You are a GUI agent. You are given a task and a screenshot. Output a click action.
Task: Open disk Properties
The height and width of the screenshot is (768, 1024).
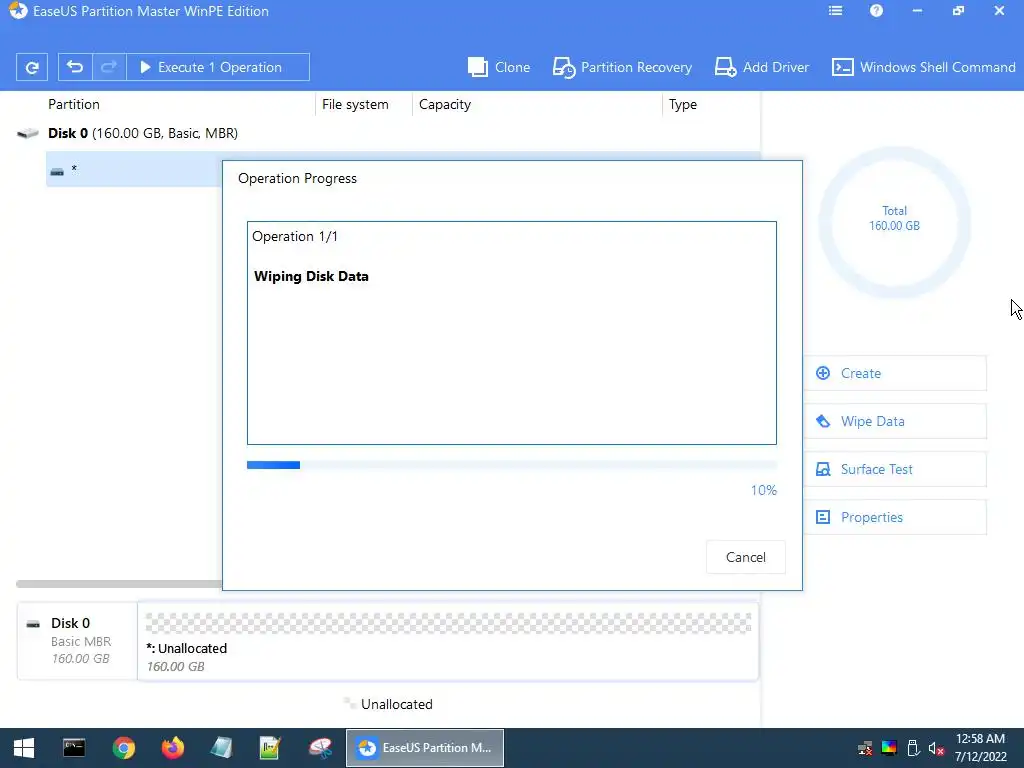click(895, 517)
